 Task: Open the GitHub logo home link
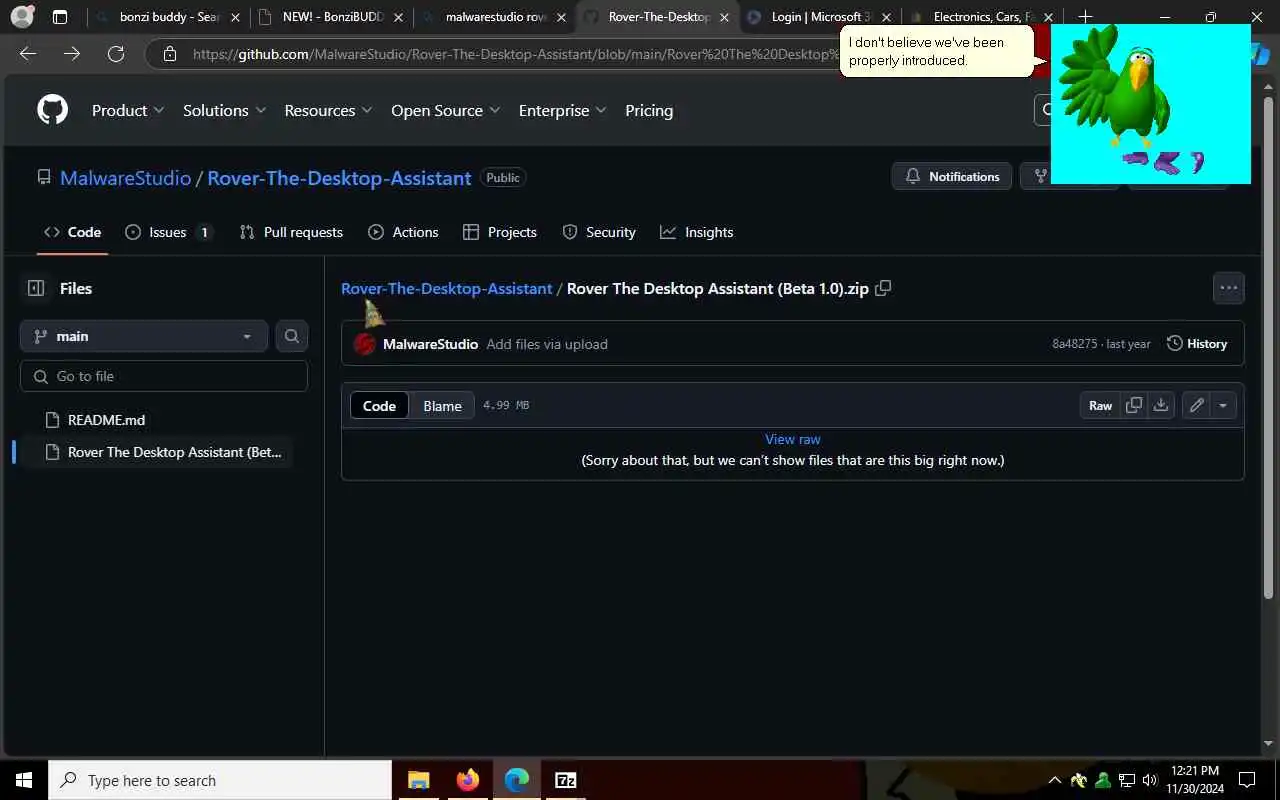(x=52, y=110)
